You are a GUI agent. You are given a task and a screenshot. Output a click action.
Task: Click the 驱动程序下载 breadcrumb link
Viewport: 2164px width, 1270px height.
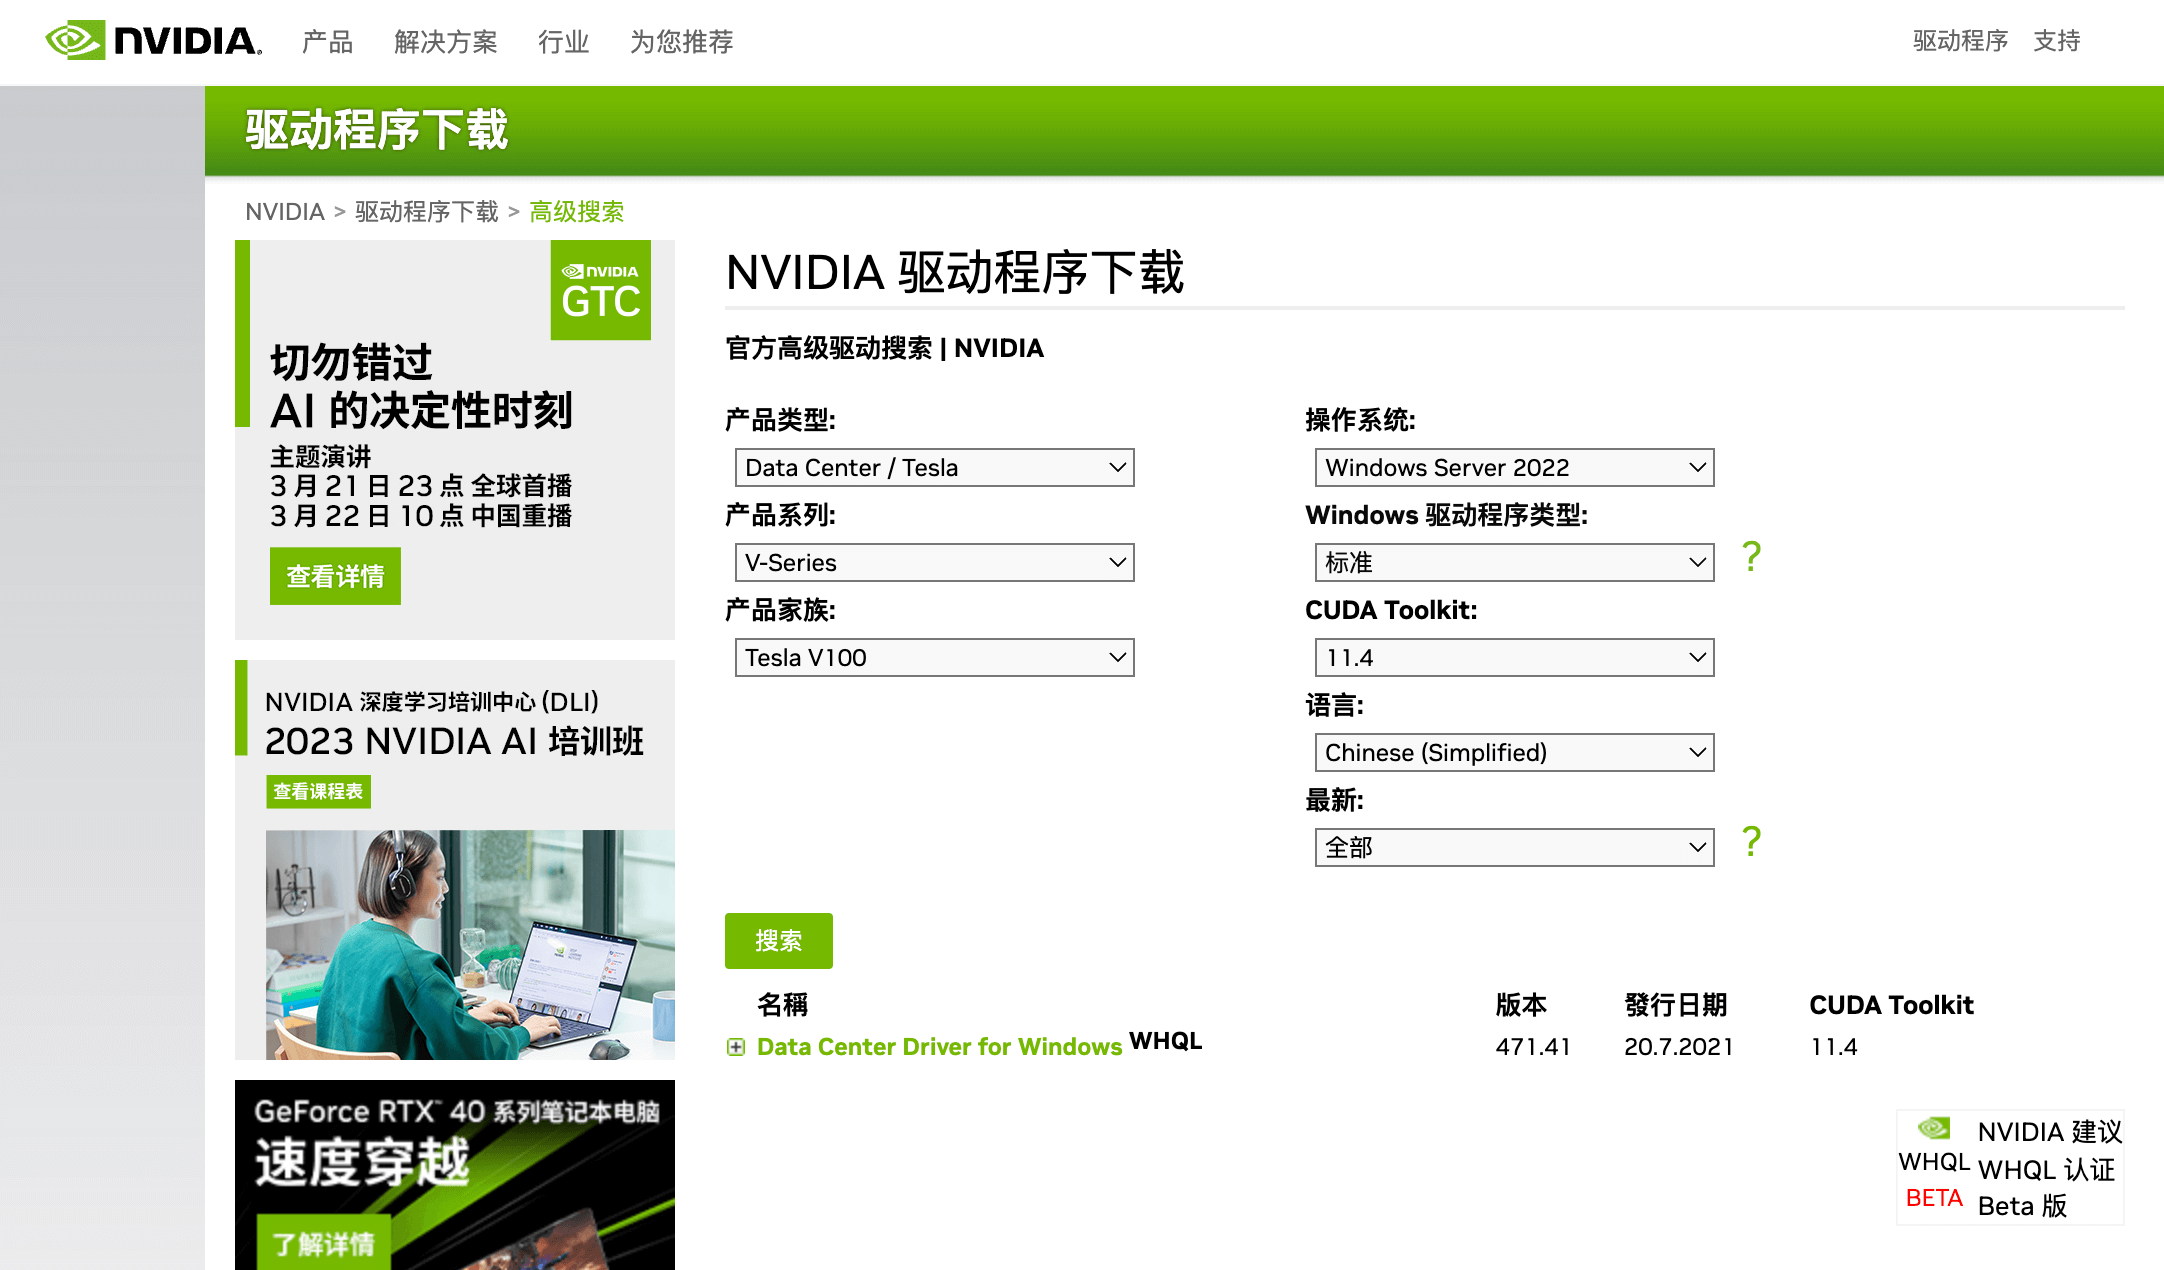click(x=426, y=212)
